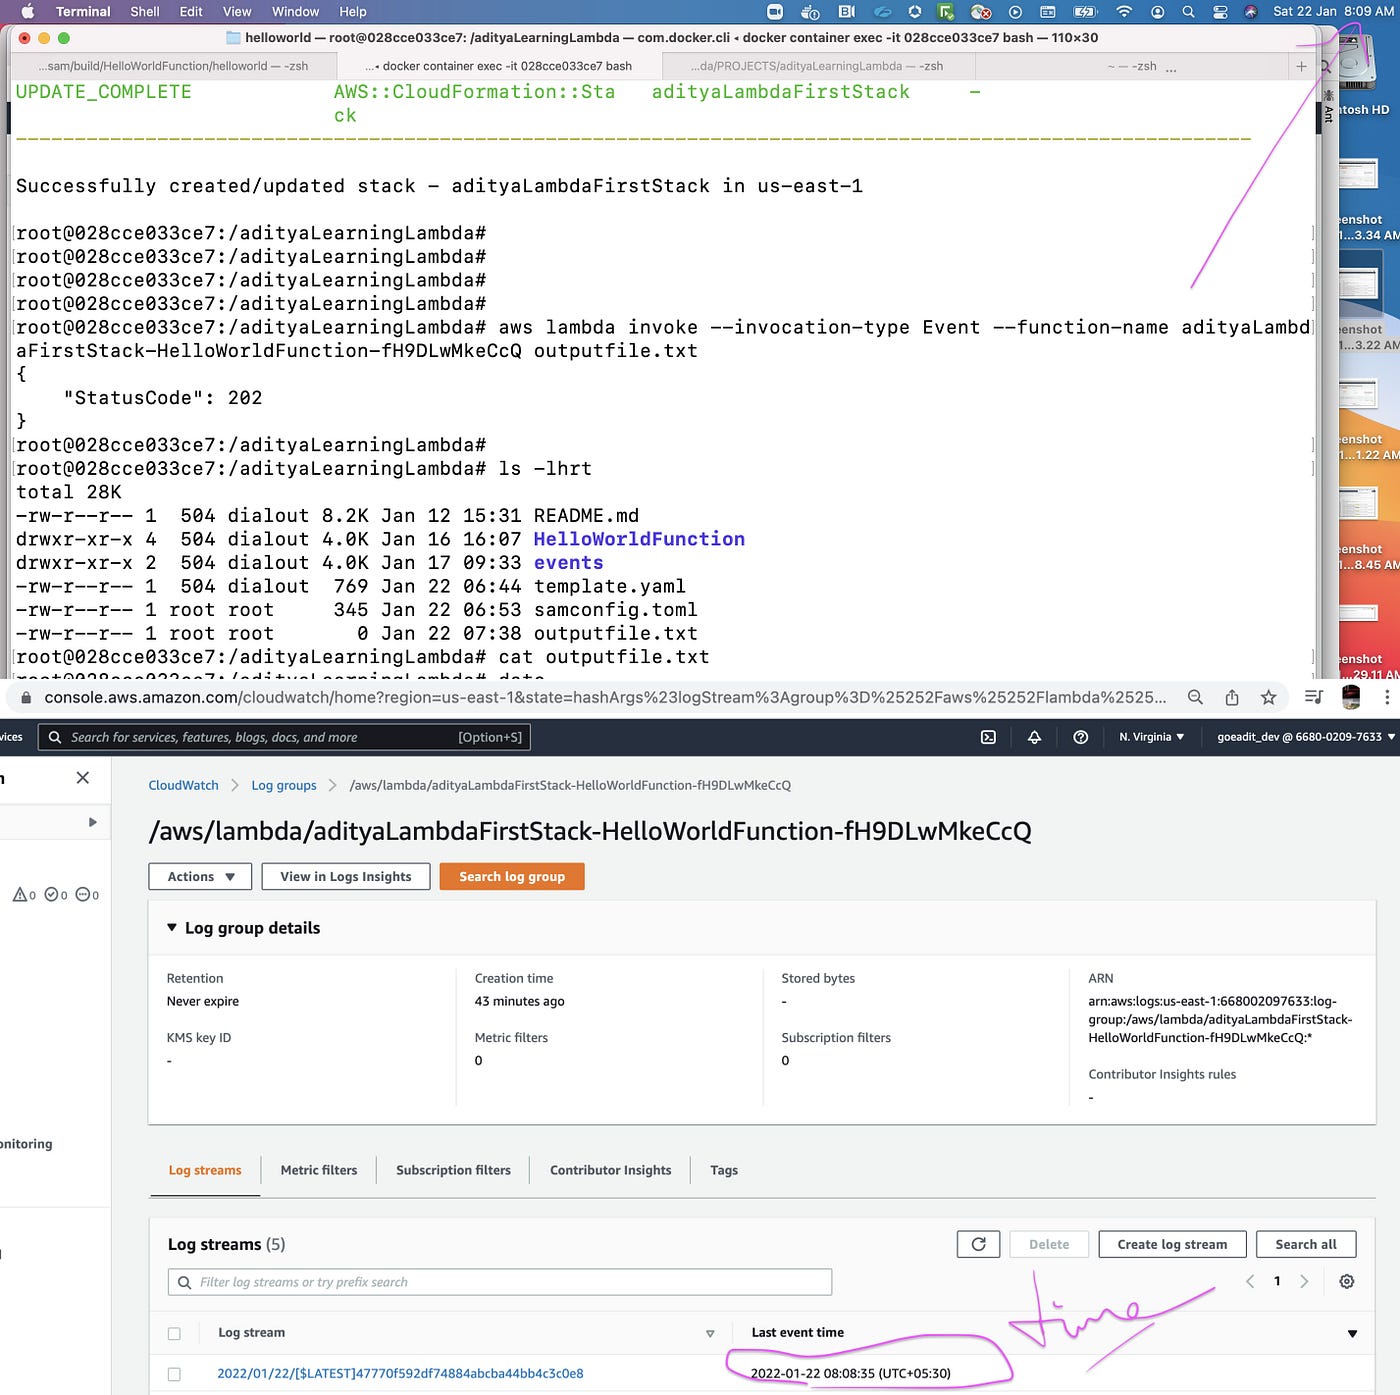Viewport: 1400px width, 1395px height.
Task: Open the Shell menu
Action: [x=145, y=11]
